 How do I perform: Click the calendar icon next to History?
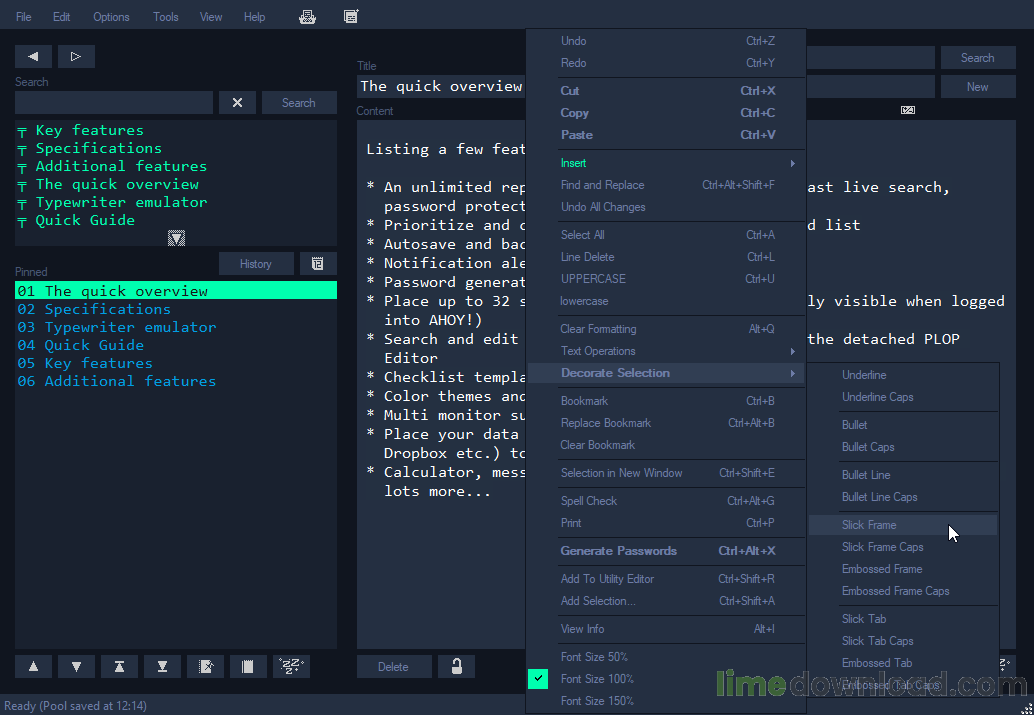pos(318,264)
